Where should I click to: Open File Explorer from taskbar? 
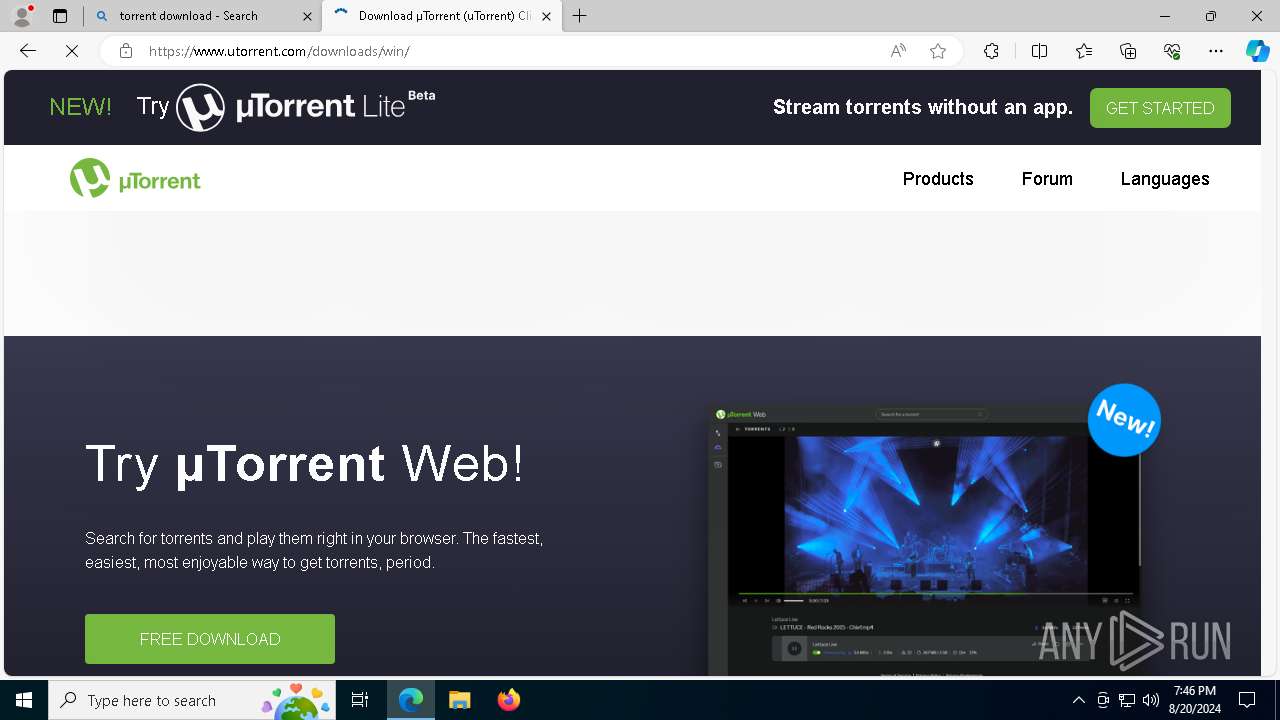click(459, 700)
